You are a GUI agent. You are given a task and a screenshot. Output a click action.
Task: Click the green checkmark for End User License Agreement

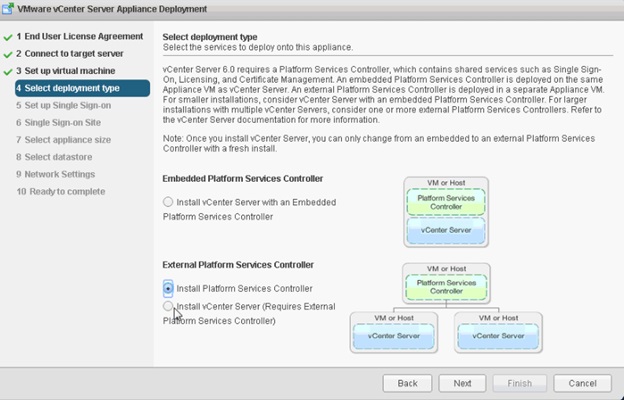[x=8, y=37]
